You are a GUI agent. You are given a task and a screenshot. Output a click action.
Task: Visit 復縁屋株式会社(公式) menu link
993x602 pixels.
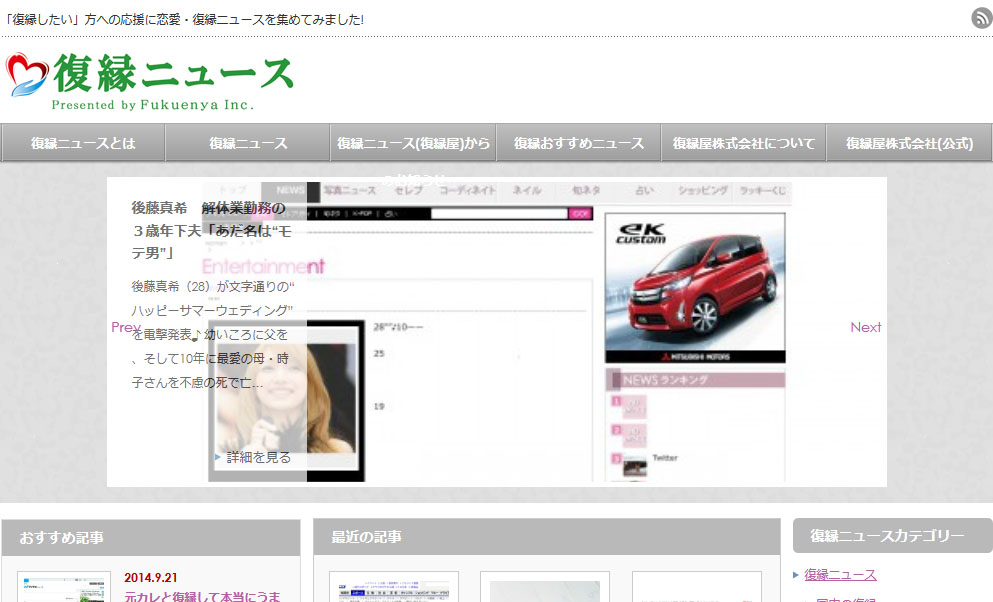[909, 143]
